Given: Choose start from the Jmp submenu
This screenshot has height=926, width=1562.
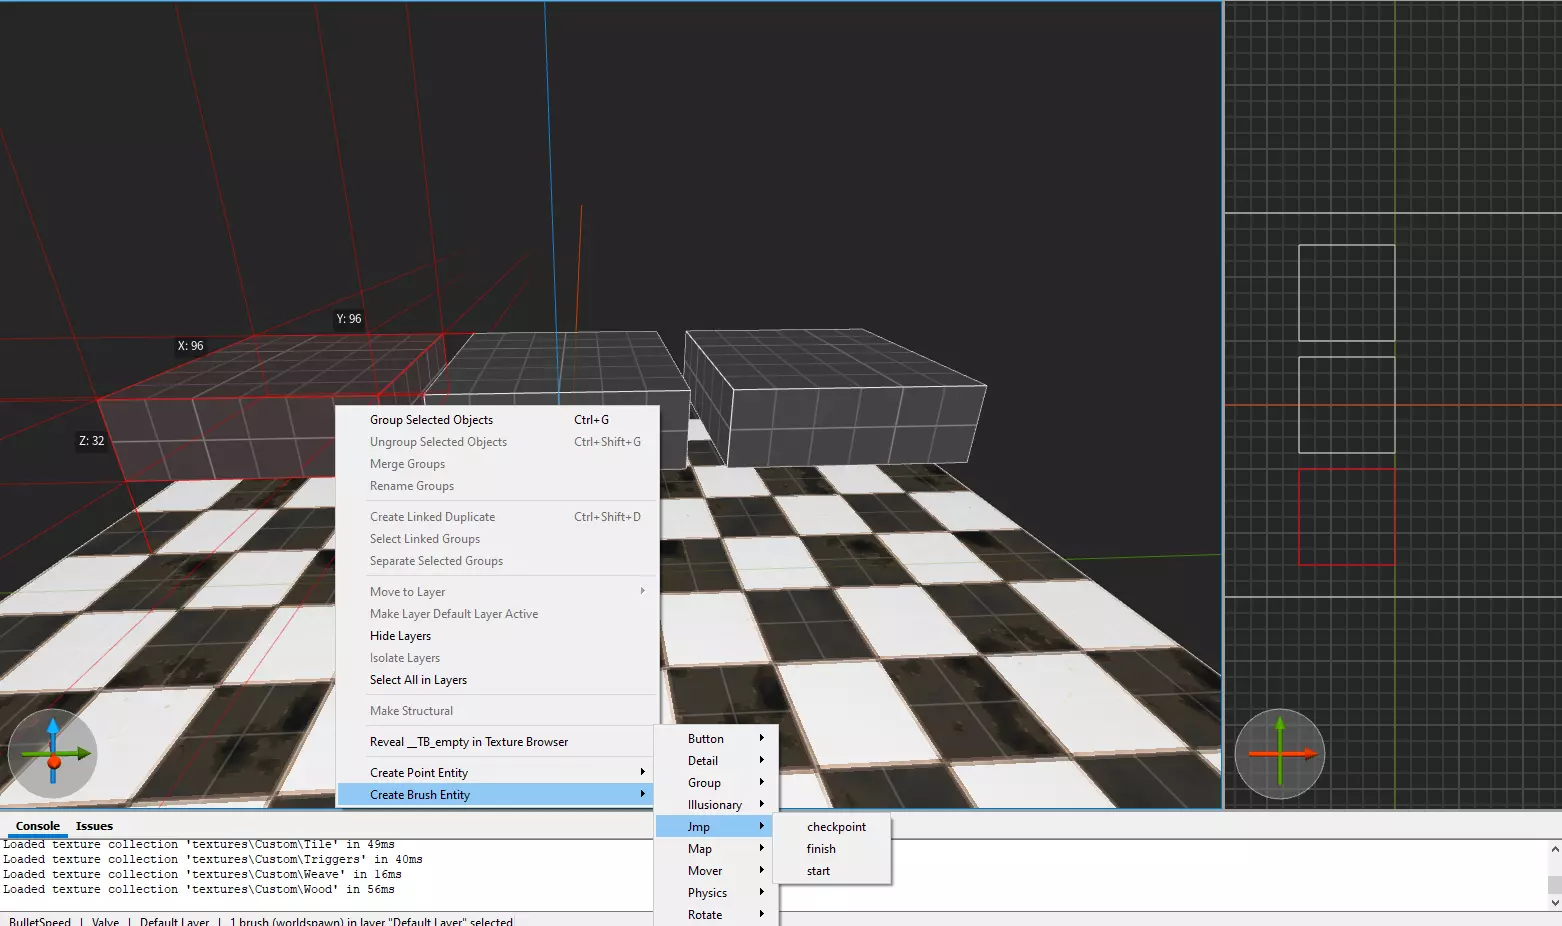Looking at the screenshot, I should [818, 871].
